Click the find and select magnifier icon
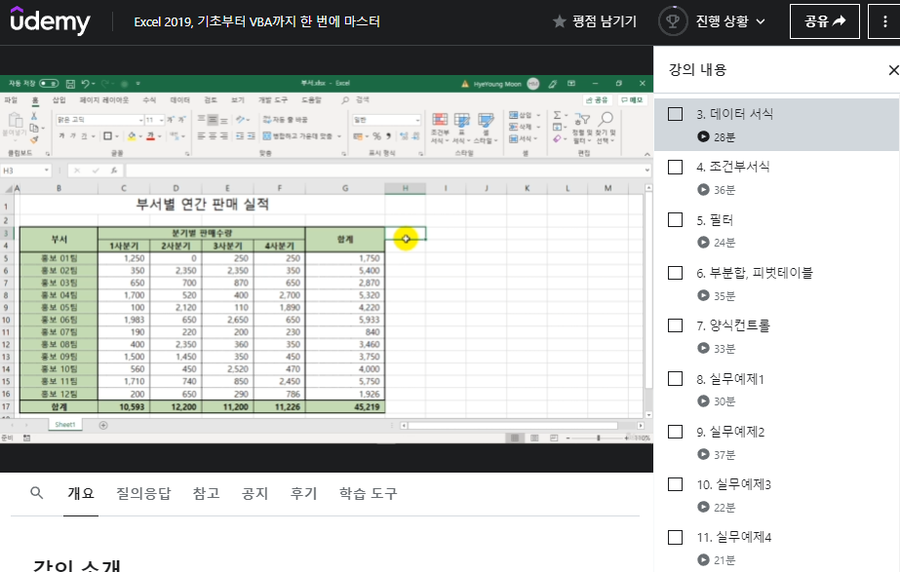This screenshot has height=572, width=900. click(x=606, y=119)
